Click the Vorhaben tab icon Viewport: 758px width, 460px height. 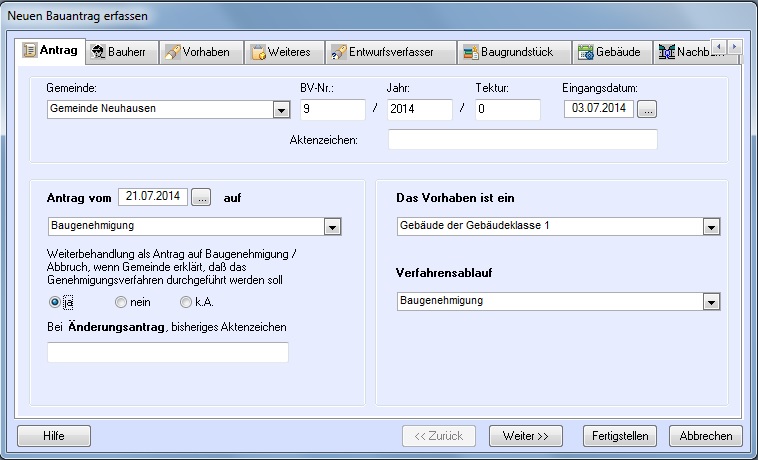[172, 52]
